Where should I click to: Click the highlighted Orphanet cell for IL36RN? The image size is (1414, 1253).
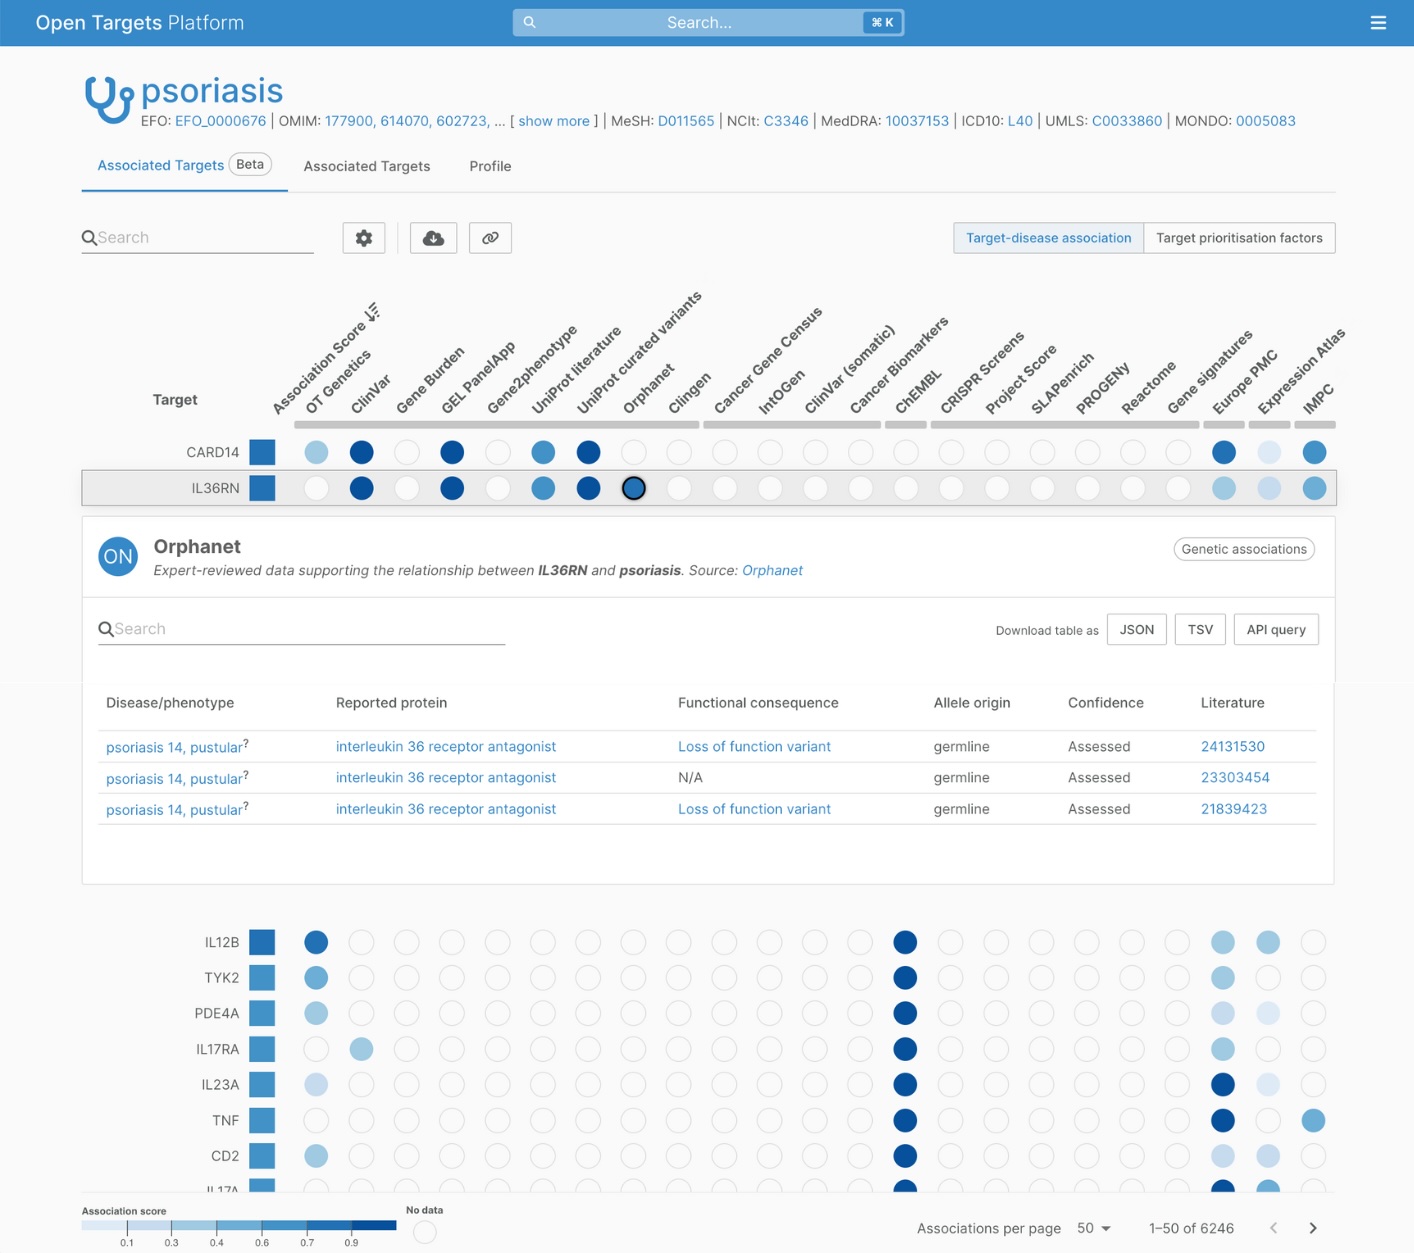634,488
